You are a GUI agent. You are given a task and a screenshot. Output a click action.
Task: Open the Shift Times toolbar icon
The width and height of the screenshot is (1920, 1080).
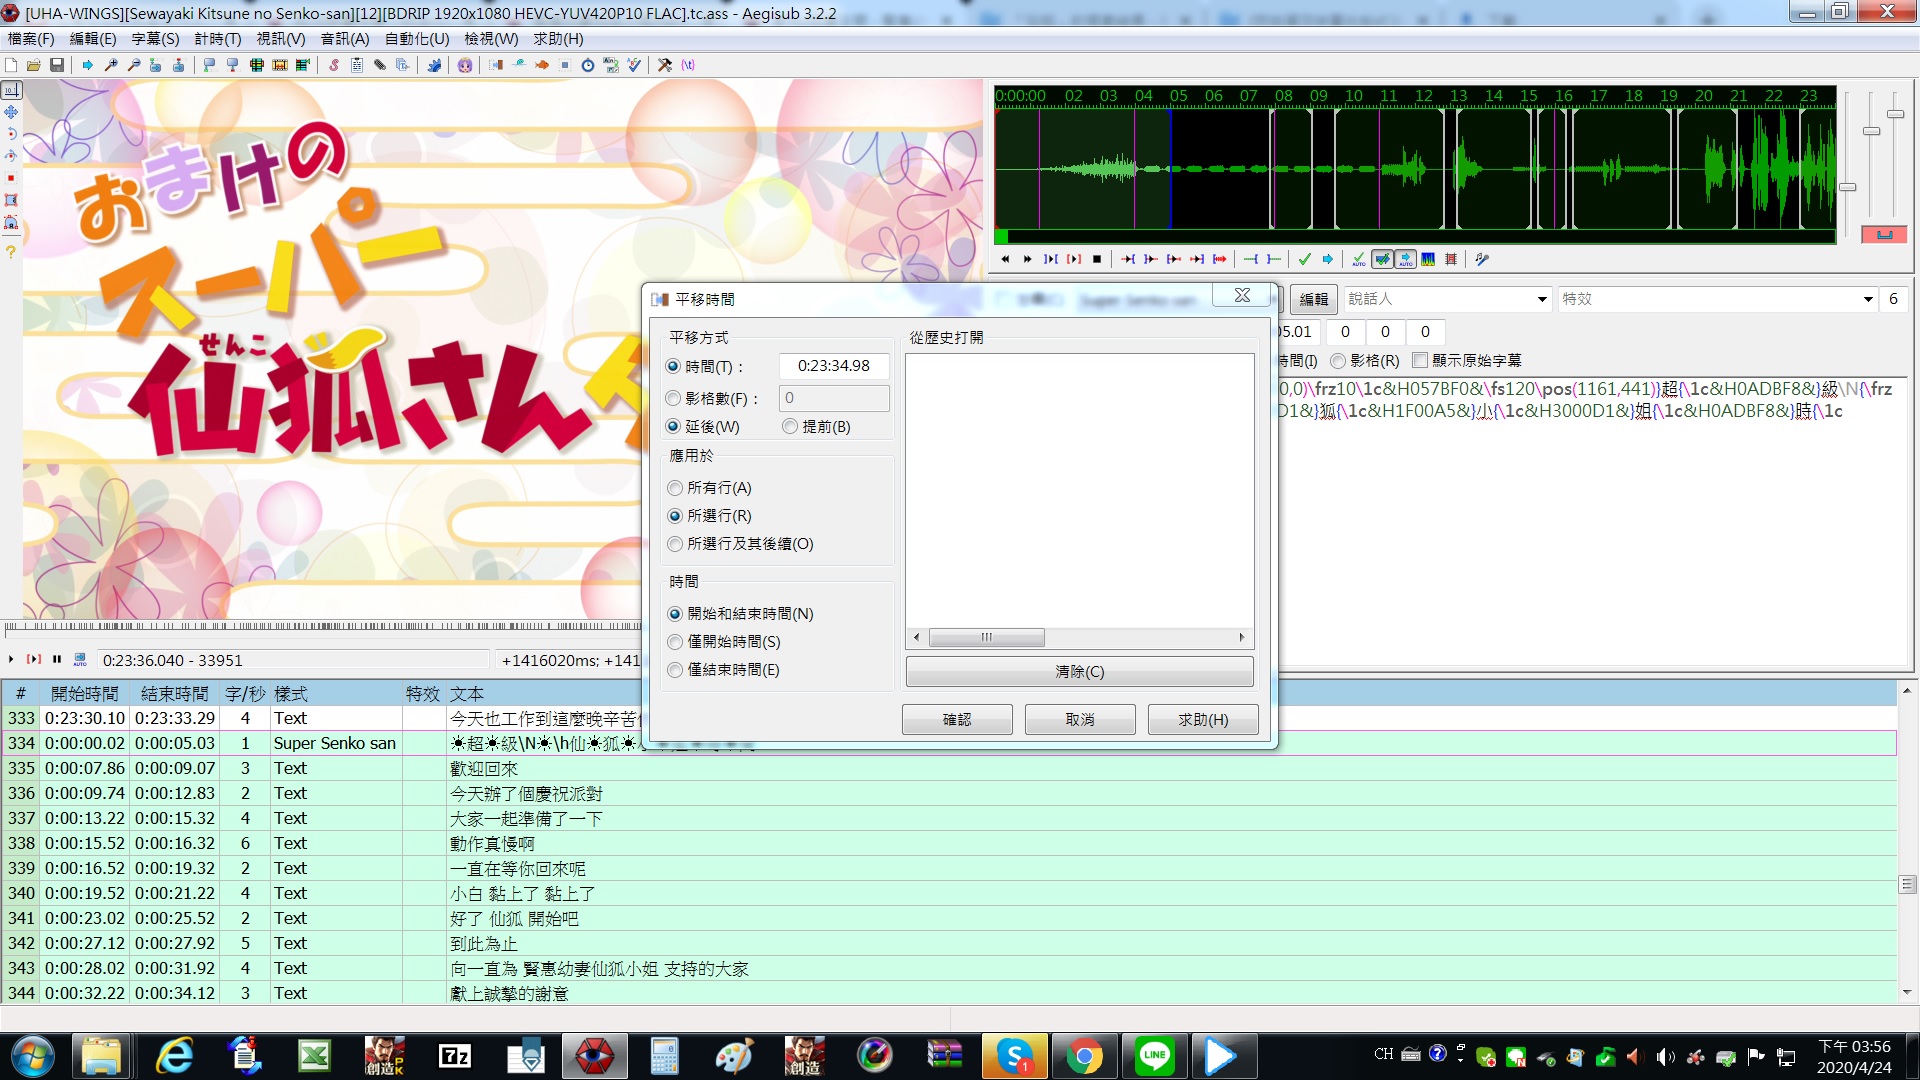(x=496, y=65)
